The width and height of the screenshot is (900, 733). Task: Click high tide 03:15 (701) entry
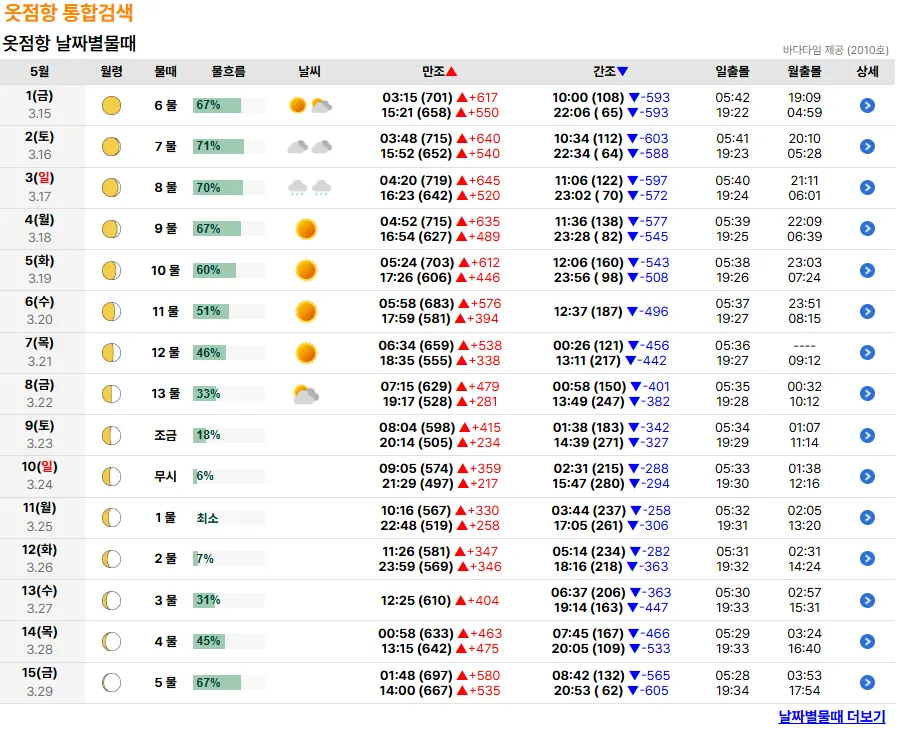[x=440, y=98]
